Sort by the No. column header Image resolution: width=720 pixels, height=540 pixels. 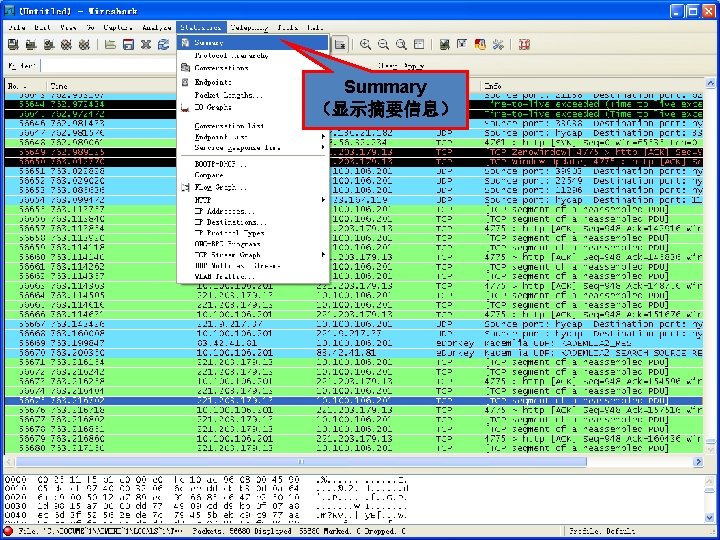point(26,86)
